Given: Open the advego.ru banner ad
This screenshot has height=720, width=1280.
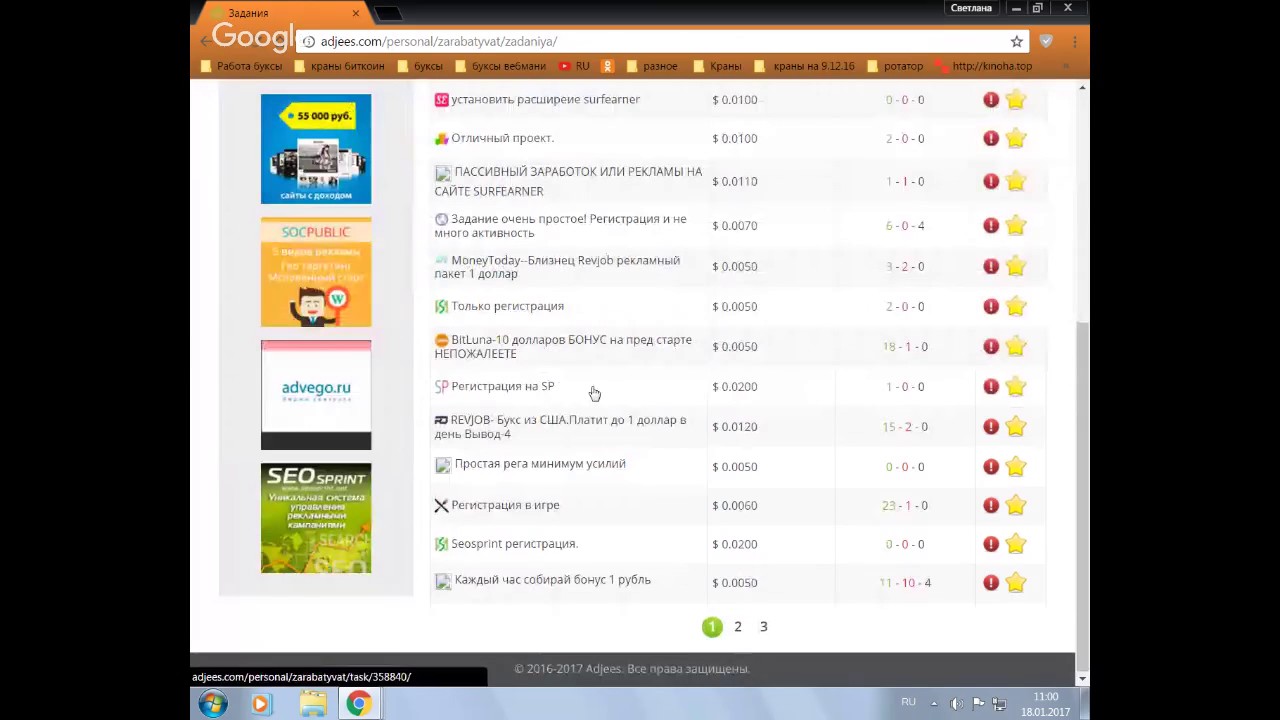Looking at the screenshot, I should (x=316, y=395).
